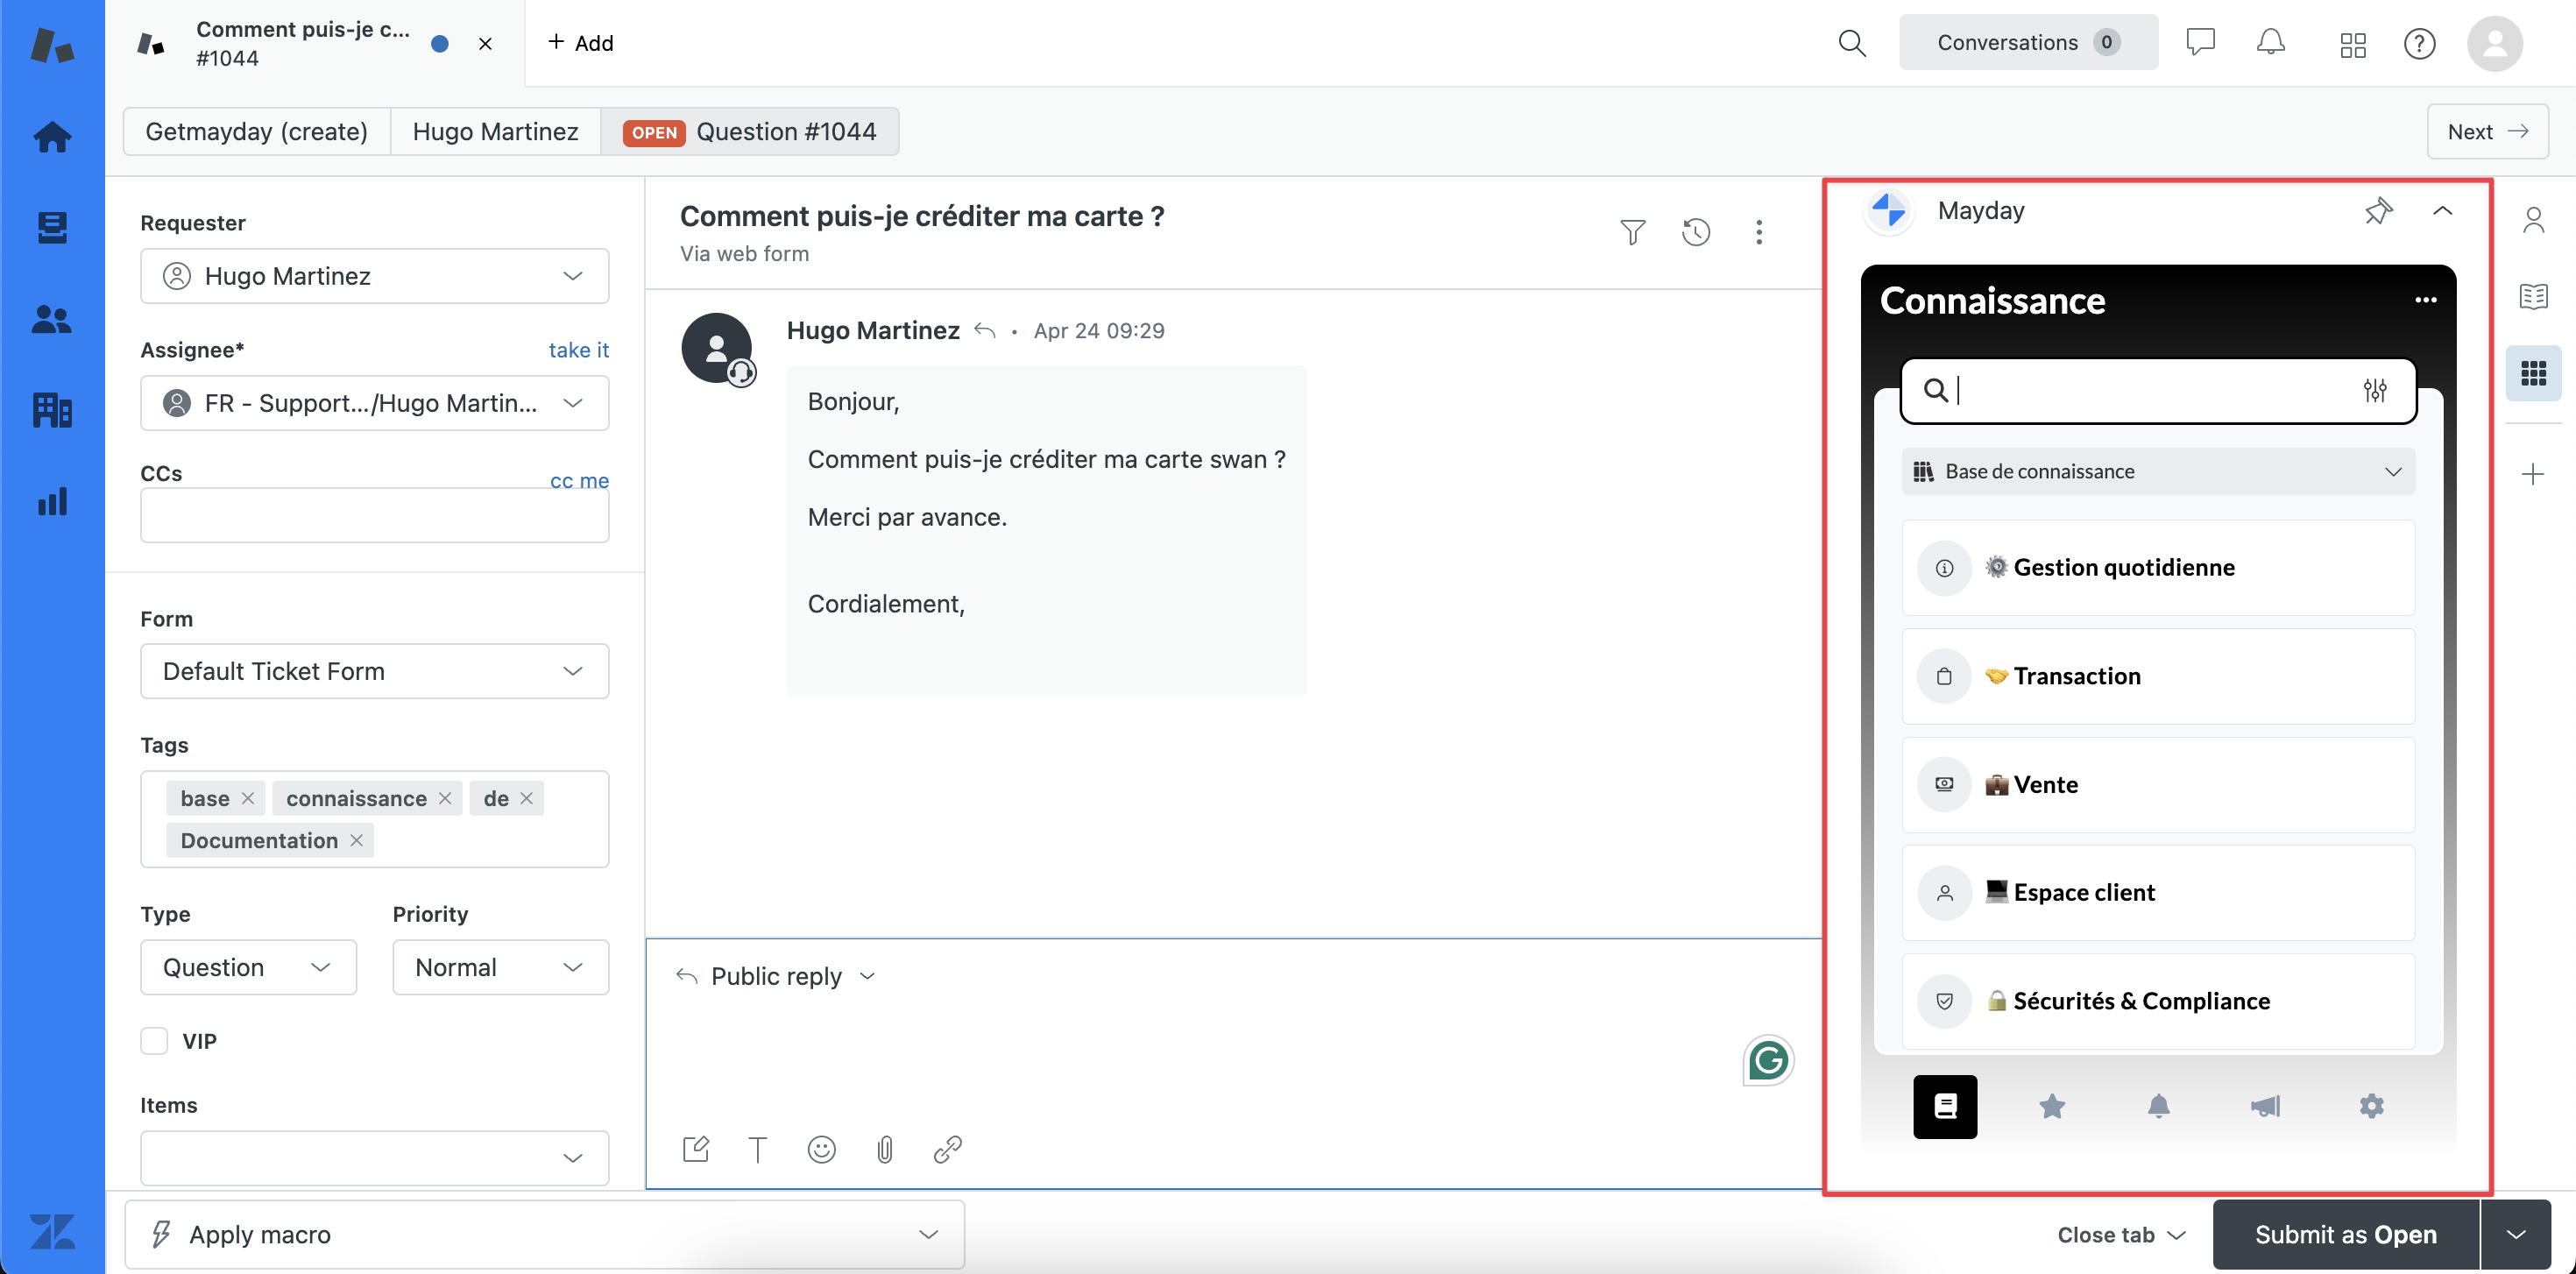Show ticket events history clock icon
The image size is (2576, 1274).
1696,232
